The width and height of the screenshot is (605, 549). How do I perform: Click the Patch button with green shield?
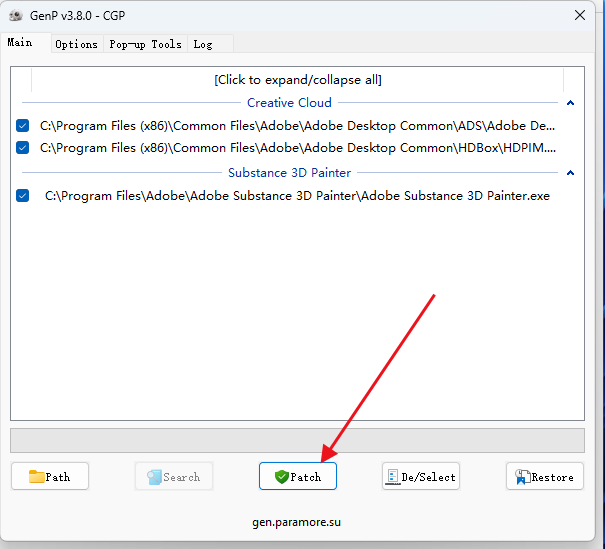(x=297, y=476)
